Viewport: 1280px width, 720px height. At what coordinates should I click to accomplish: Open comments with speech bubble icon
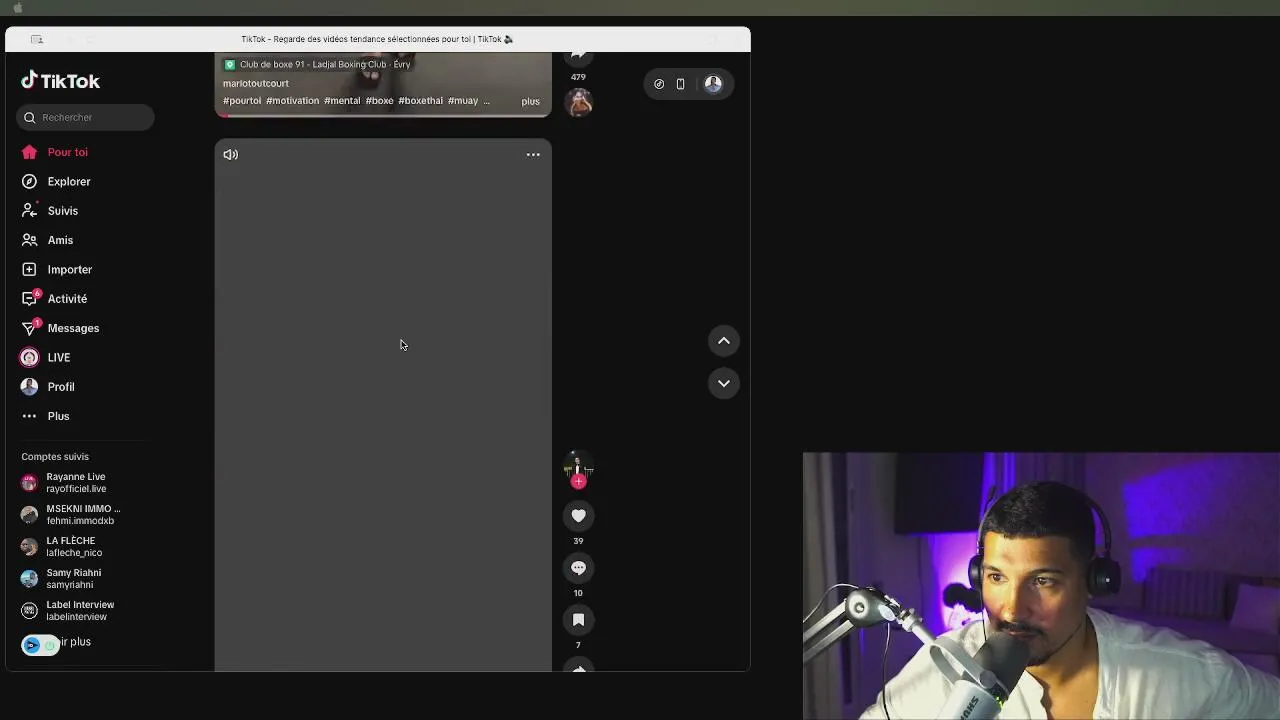click(x=578, y=568)
